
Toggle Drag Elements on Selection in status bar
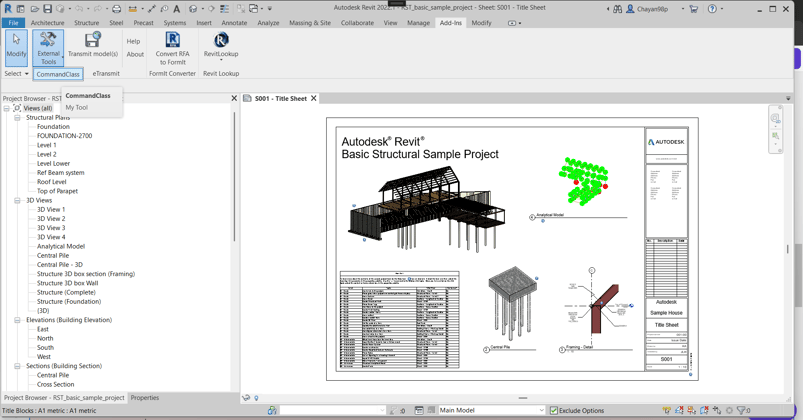pos(716,410)
